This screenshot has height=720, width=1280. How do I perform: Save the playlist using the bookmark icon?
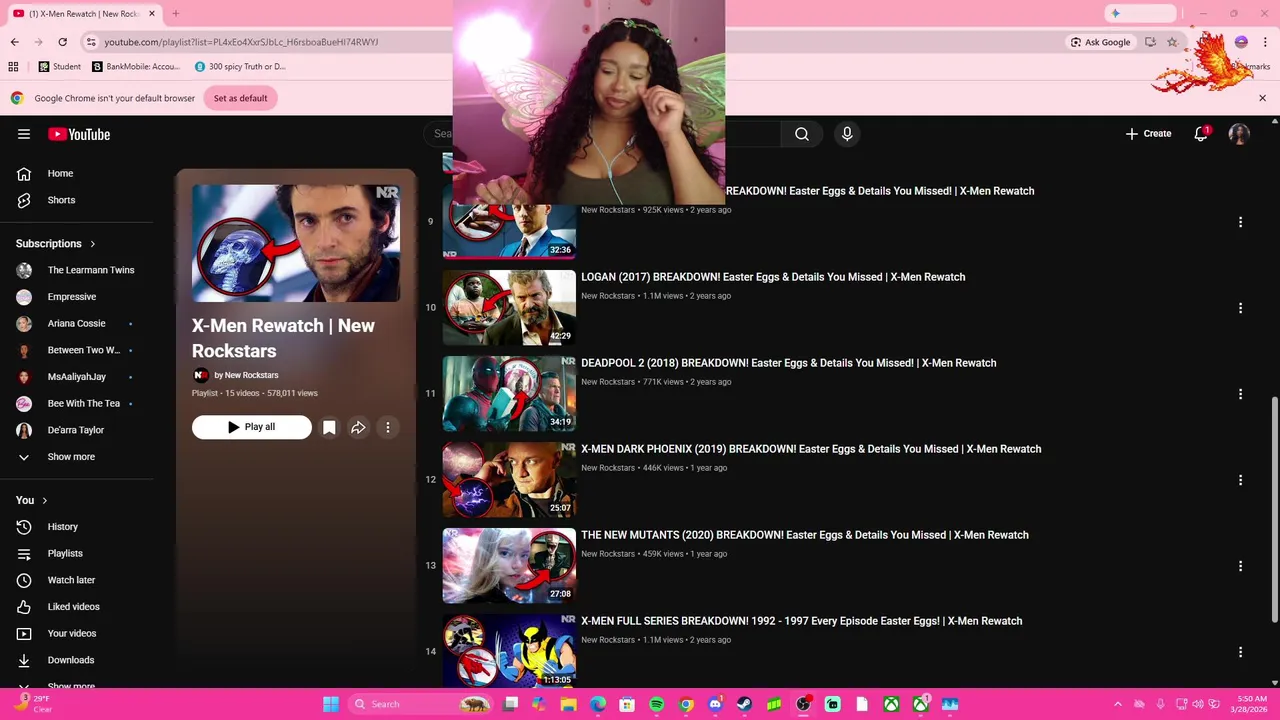tap(329, 427)
